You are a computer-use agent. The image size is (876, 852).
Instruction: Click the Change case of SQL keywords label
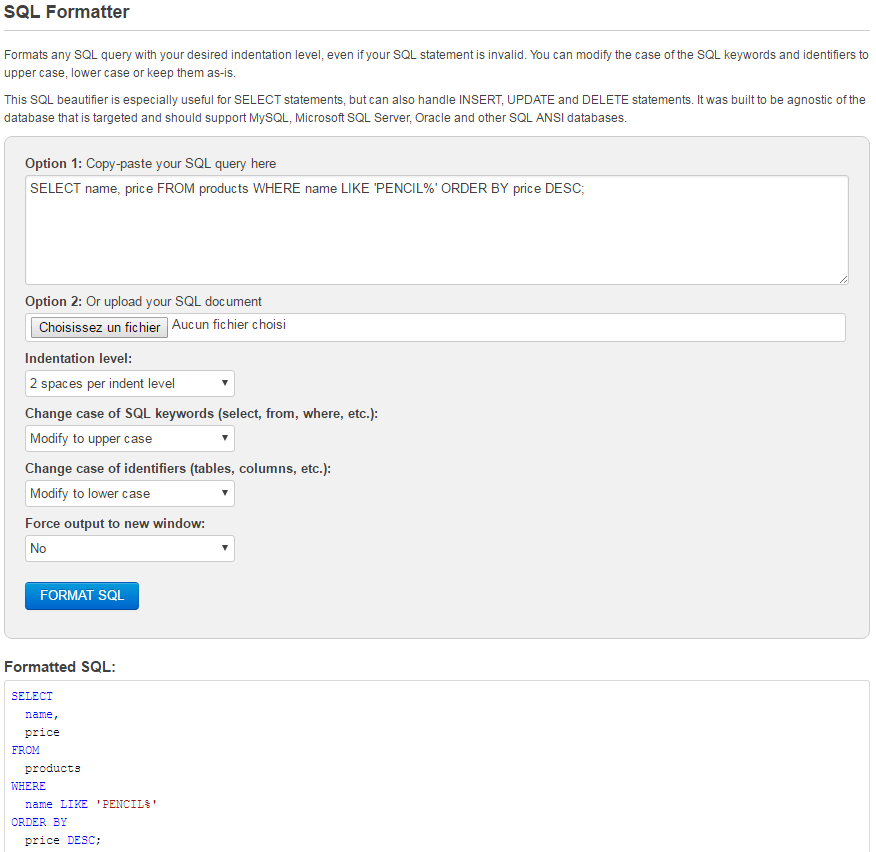pyautogui.click(x=201, y=413)
